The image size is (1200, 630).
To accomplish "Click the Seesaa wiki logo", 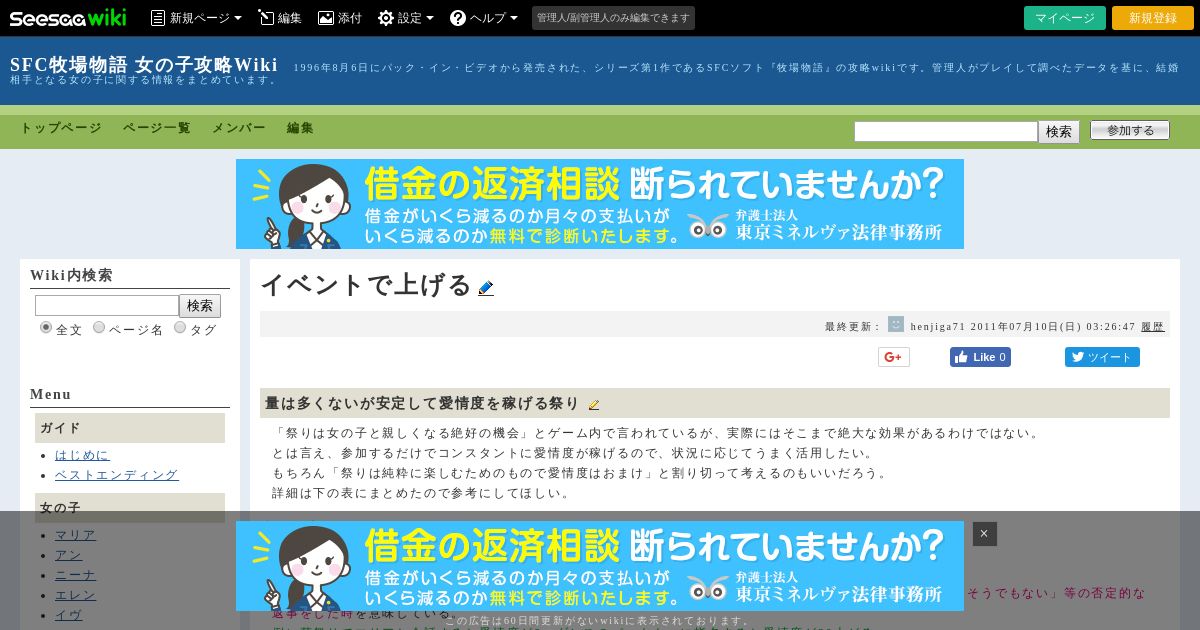I will coord(69,18).
